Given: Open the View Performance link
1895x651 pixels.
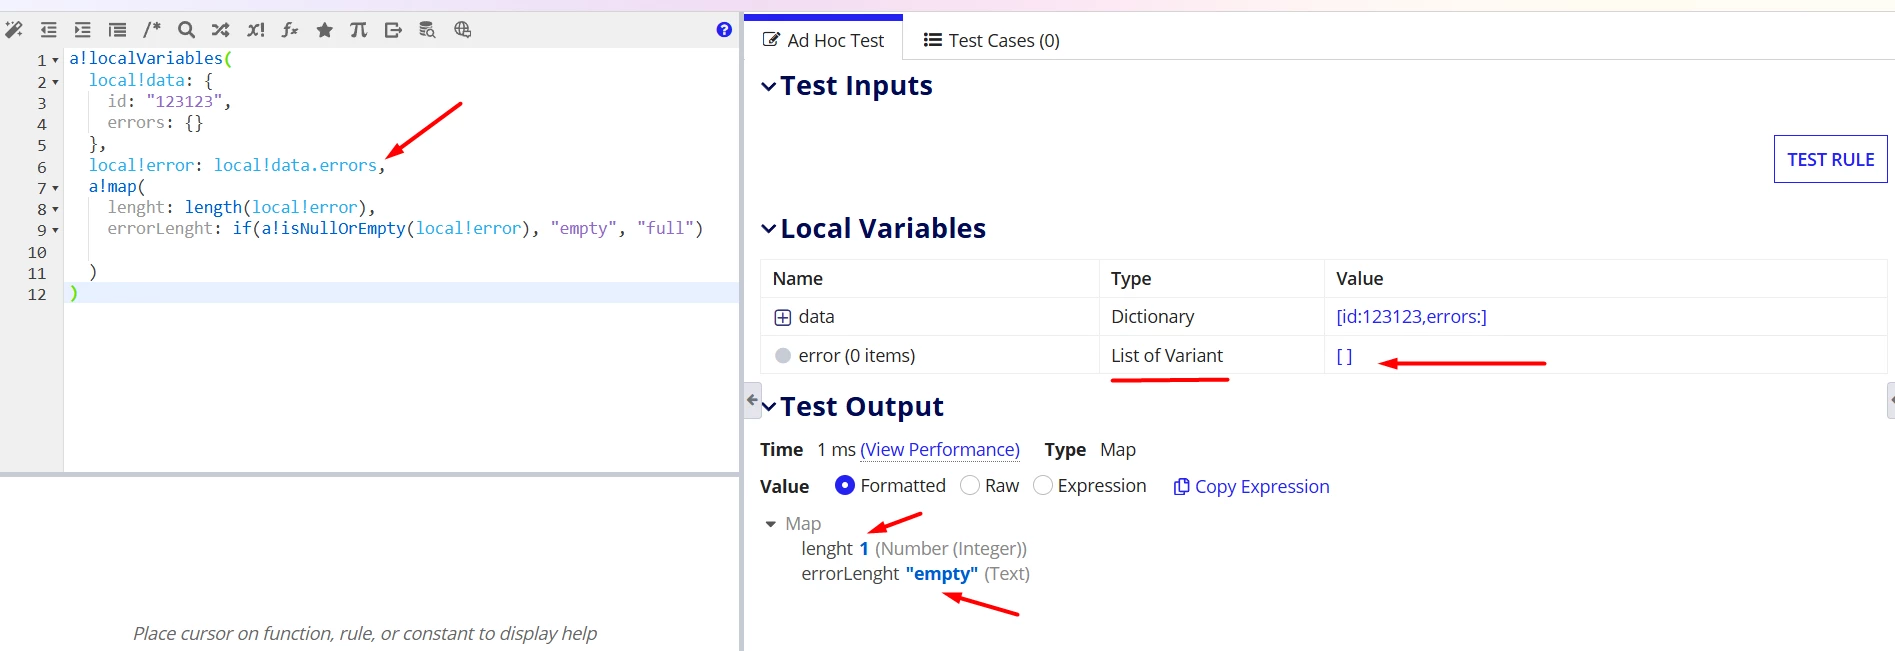Looking at the screenshot, I should (940, 450).
